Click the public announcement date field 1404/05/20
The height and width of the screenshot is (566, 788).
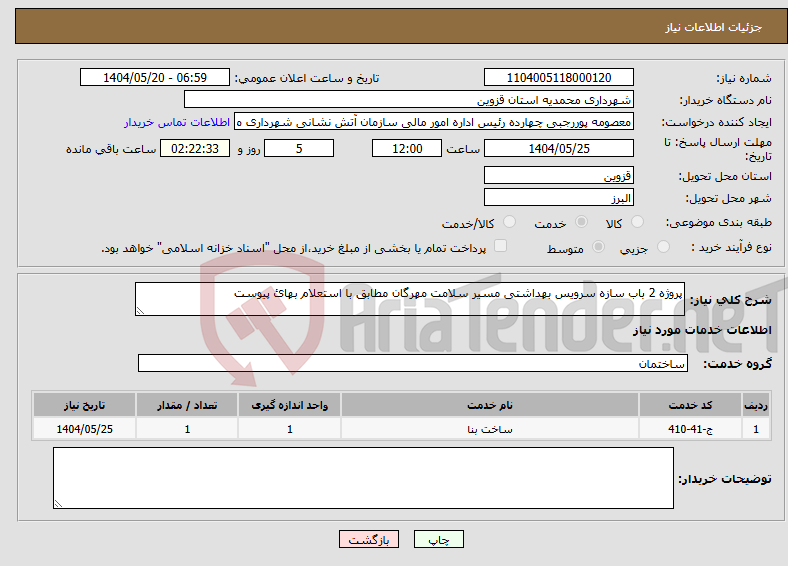click(x=155, y=77)
